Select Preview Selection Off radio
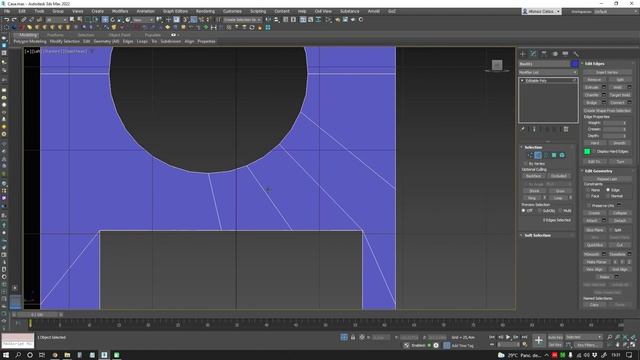Image resolution: width=640 pixels, height=360 pixels. pyautogui.click(x=523, y=211)
